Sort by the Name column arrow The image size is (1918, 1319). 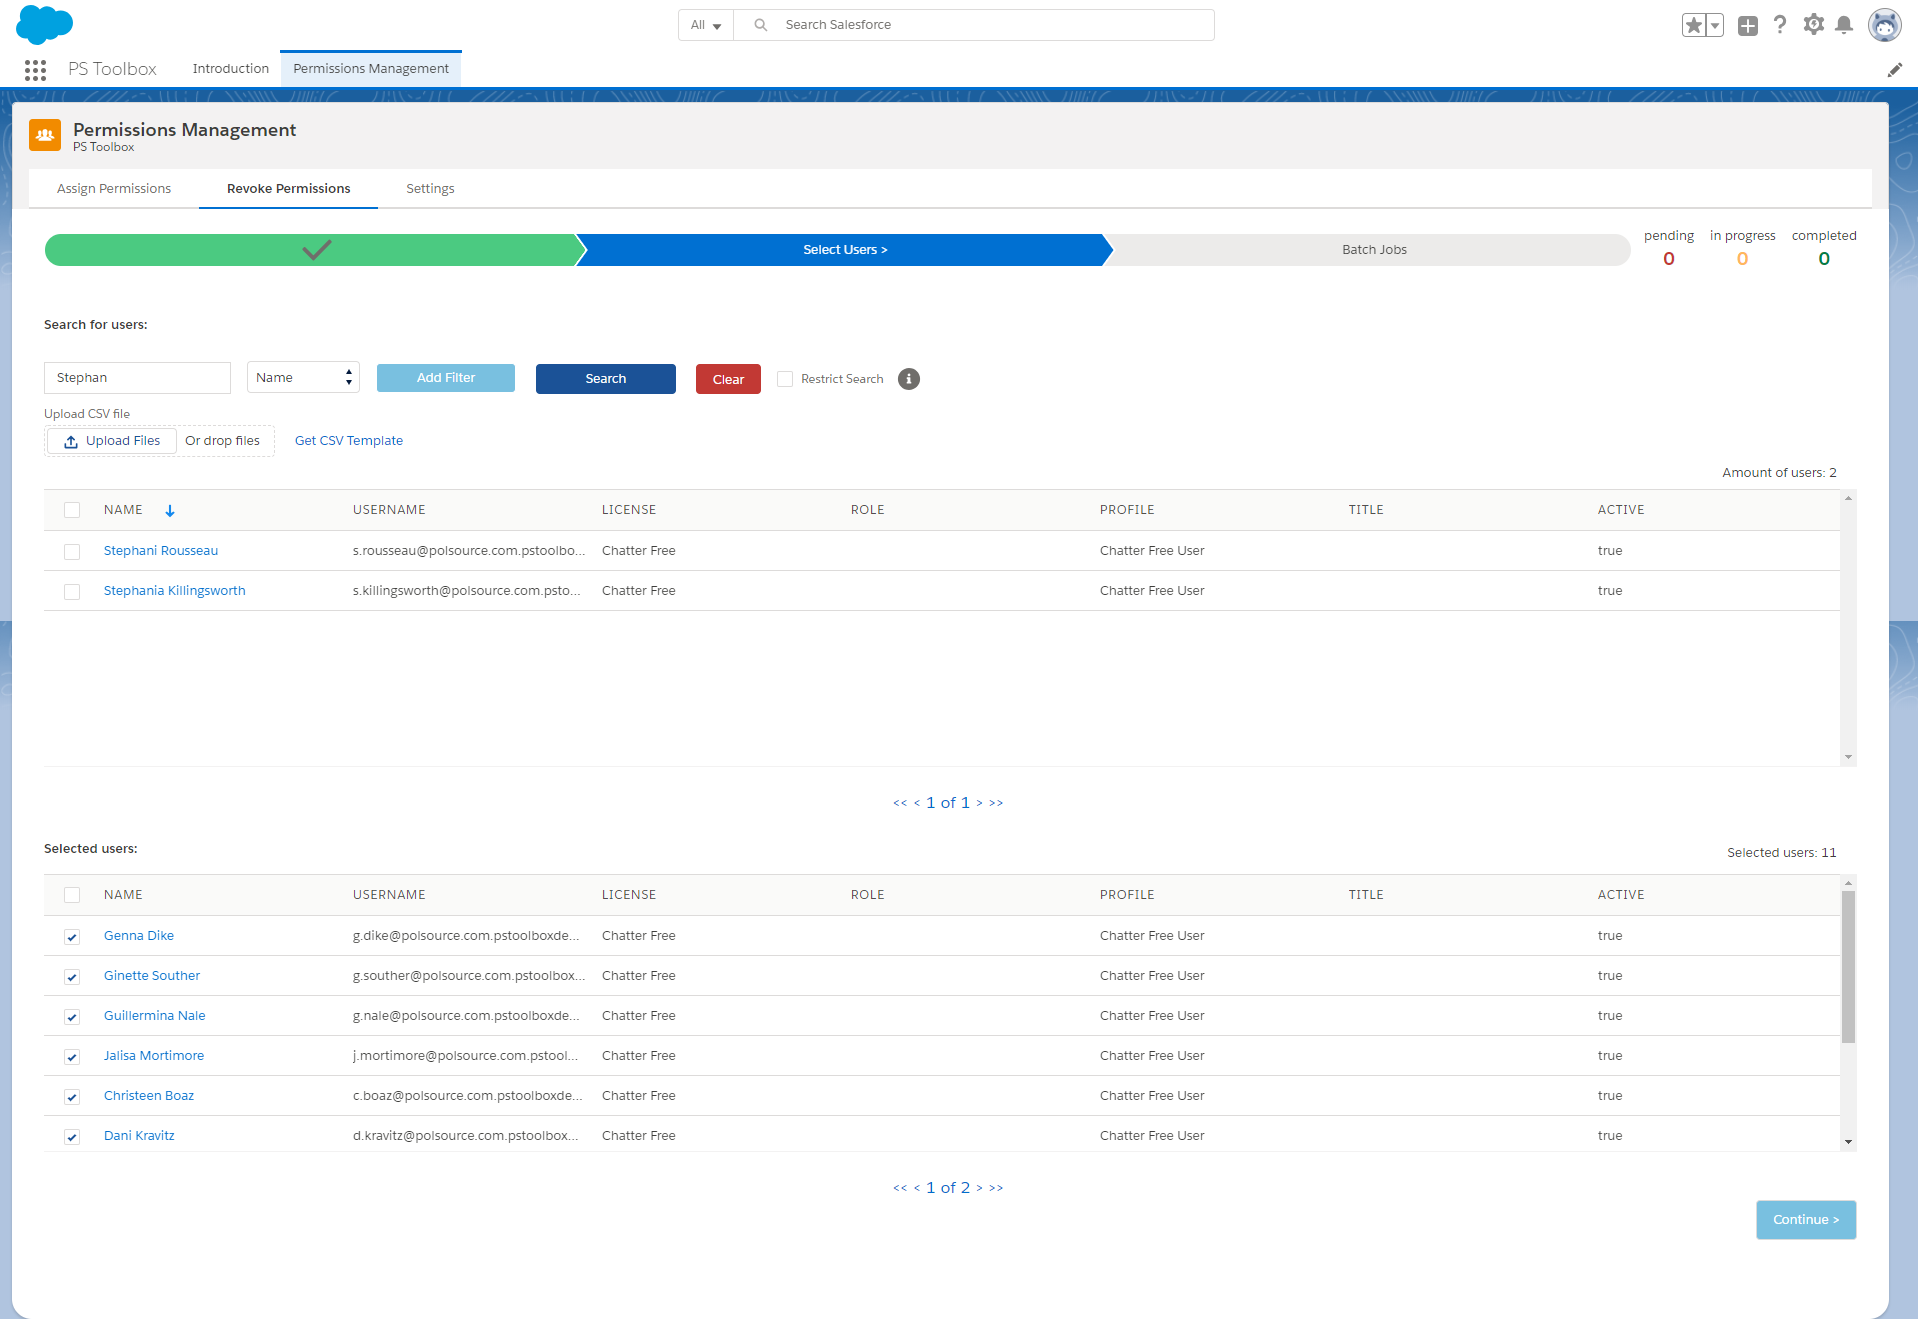click(x=170, y=510)
